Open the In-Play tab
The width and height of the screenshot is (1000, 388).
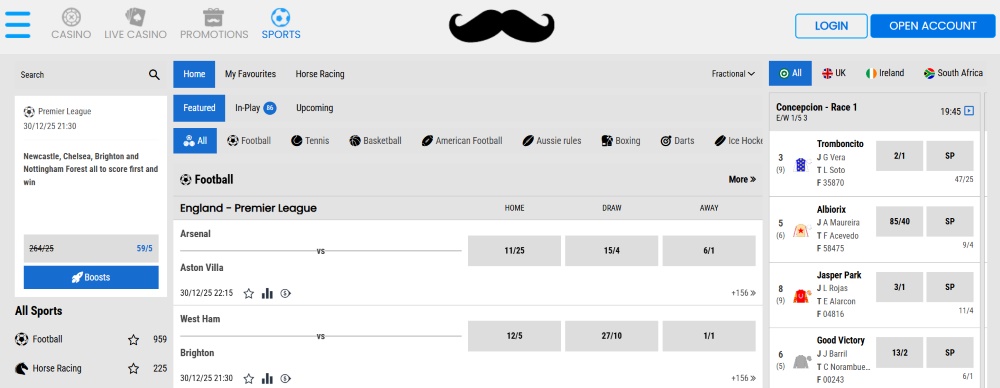[x=255, y=108]
